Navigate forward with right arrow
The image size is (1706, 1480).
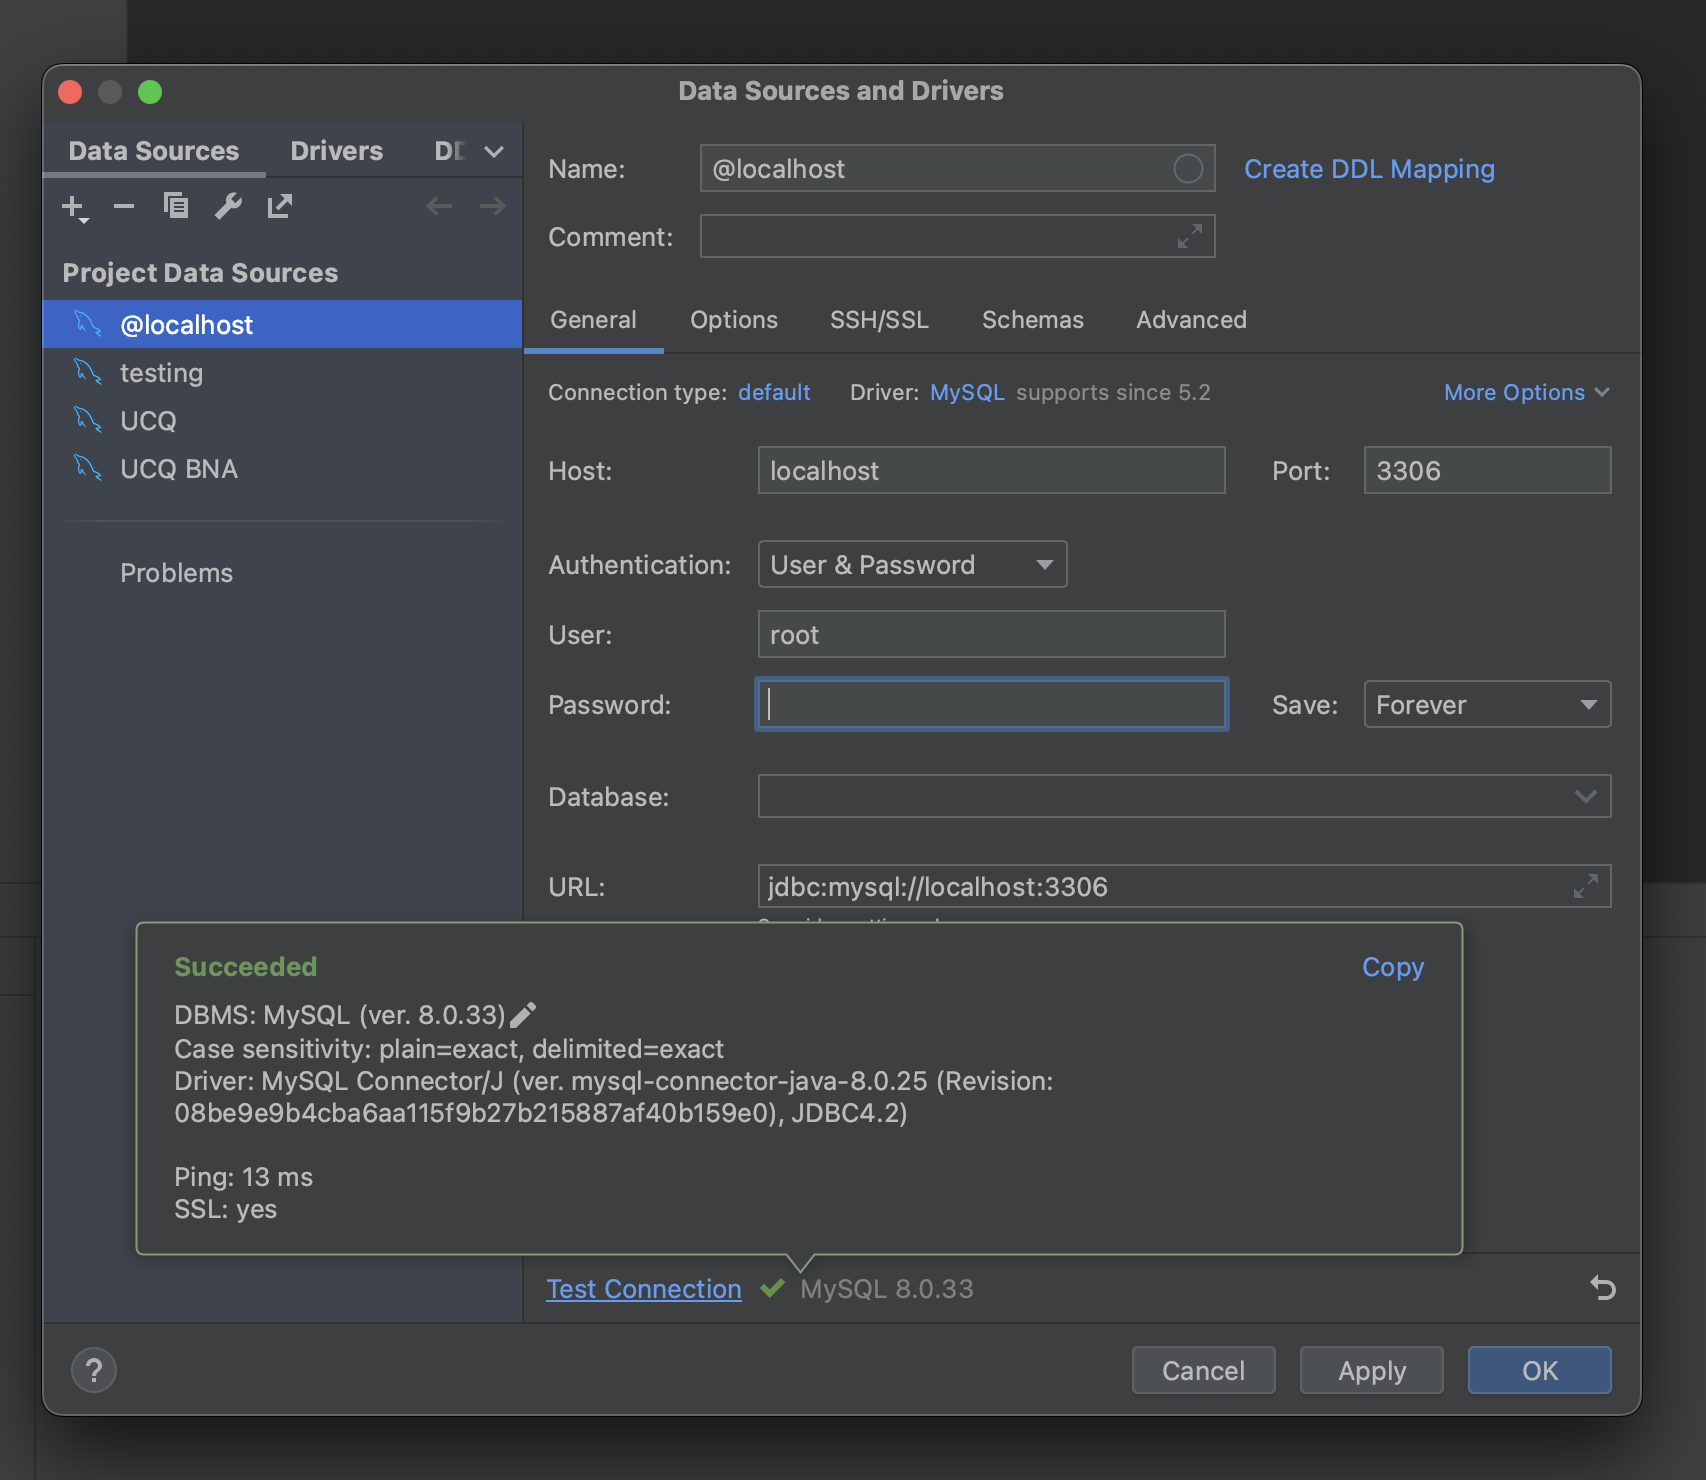point(492,207)
